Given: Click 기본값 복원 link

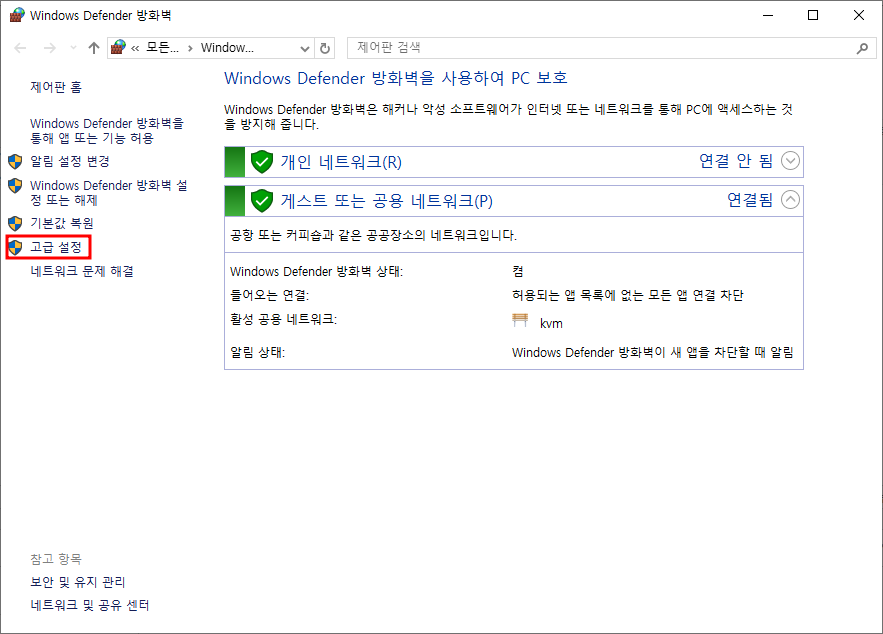Looking at the screenshot, I should click(x=62, y=223).
